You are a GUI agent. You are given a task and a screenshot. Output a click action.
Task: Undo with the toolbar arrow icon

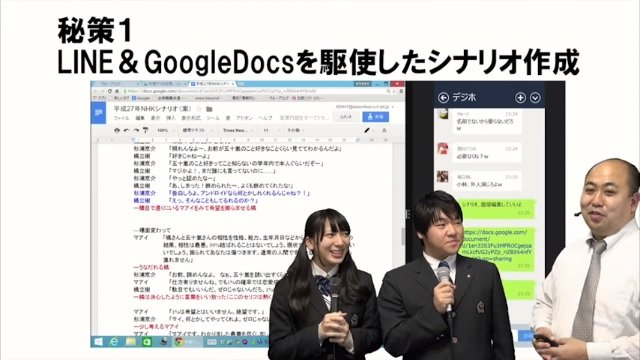[127, 130]
